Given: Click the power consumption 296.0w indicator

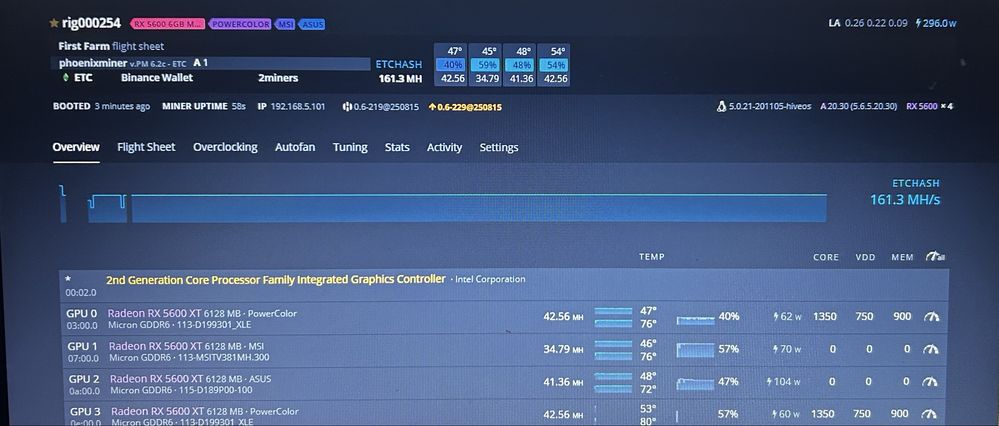Looking at the screenshot, I should [x=936, y=23].
